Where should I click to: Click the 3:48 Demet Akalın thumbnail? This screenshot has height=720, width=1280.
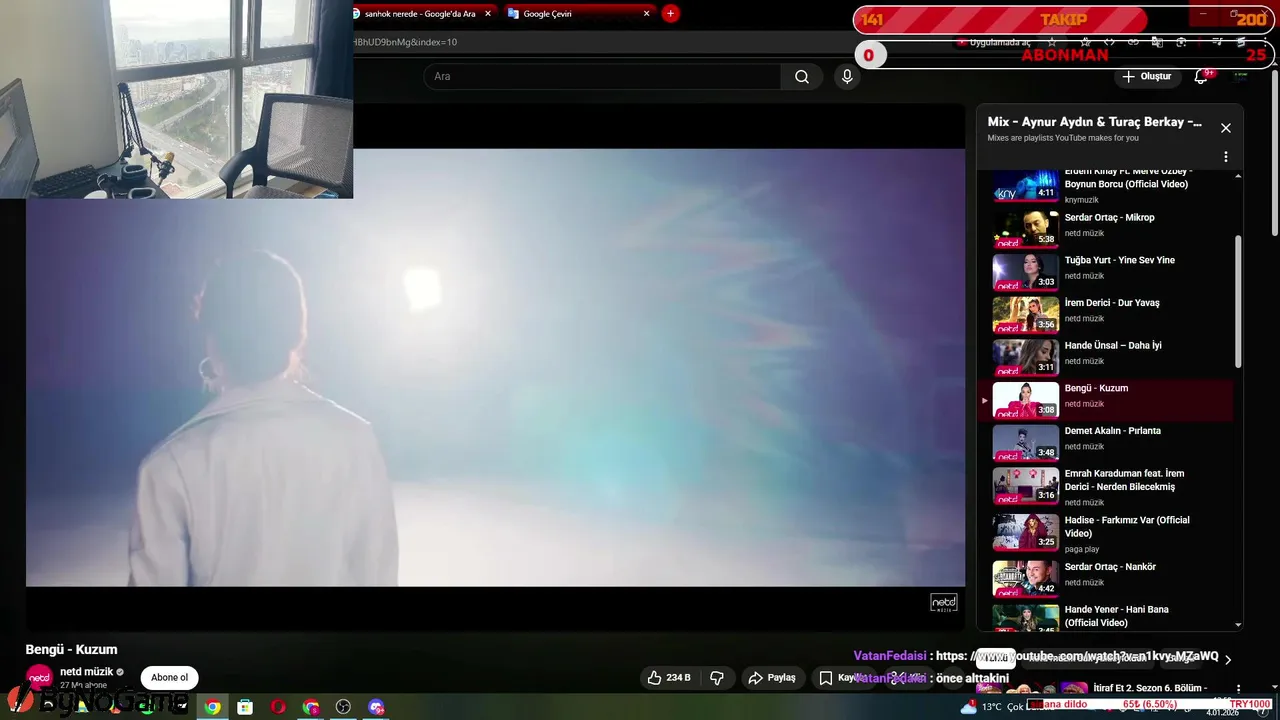click(x=1025, y=442)
